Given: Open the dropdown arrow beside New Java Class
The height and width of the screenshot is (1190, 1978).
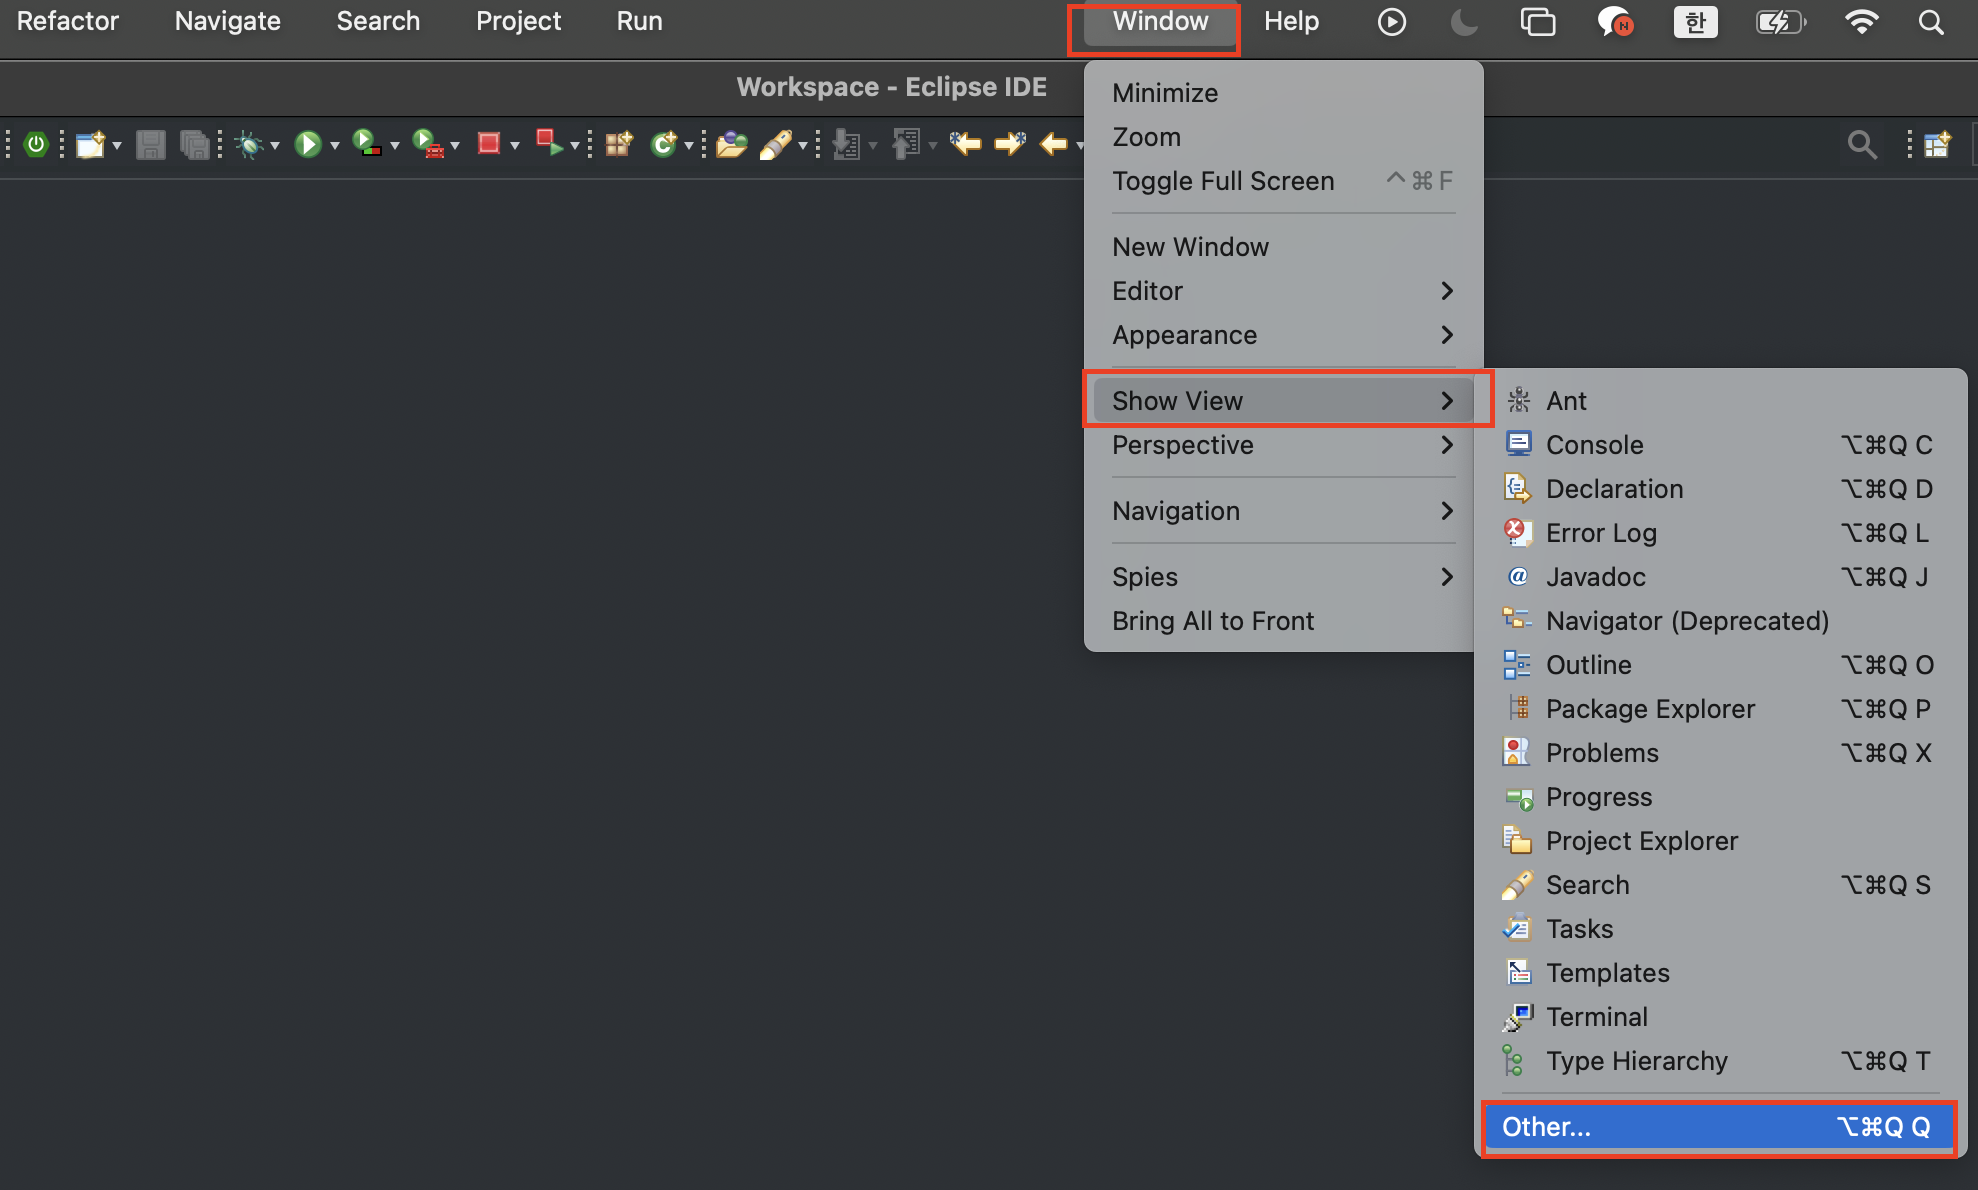Looking at the screenshot, I should (689, 146).
